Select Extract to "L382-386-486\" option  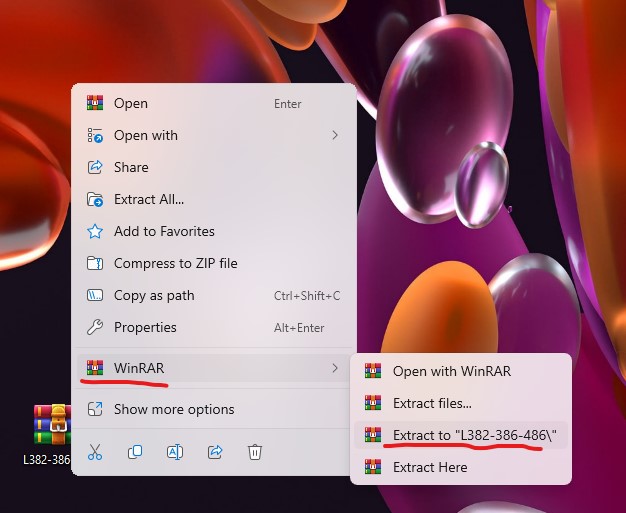coord(475,435)
